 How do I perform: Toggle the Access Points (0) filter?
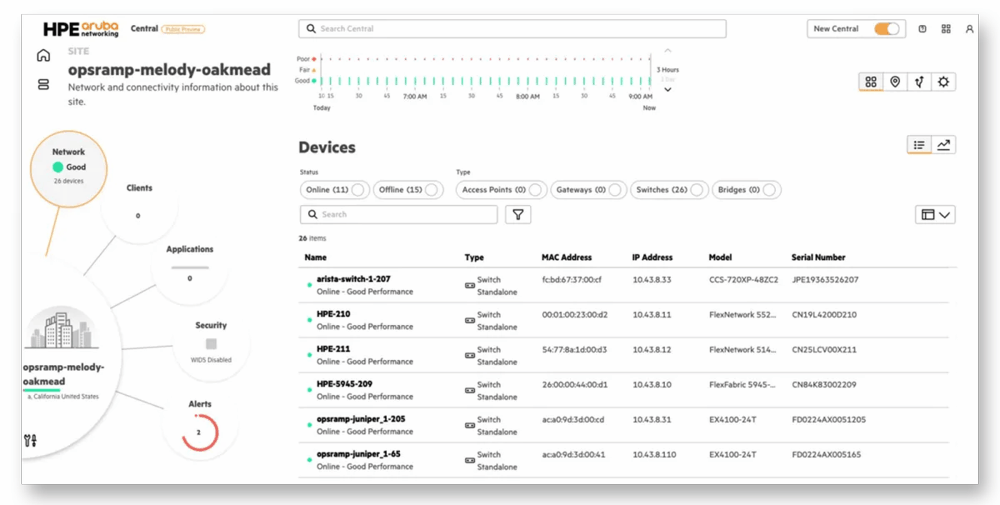[x=501, y=190]
